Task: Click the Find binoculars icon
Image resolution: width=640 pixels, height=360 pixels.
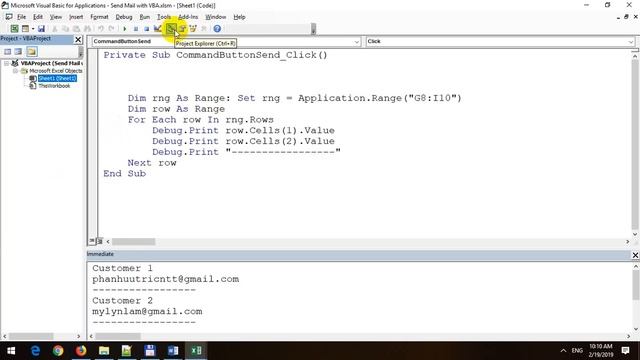Action: pyautogui.click(x=87, y=29)
